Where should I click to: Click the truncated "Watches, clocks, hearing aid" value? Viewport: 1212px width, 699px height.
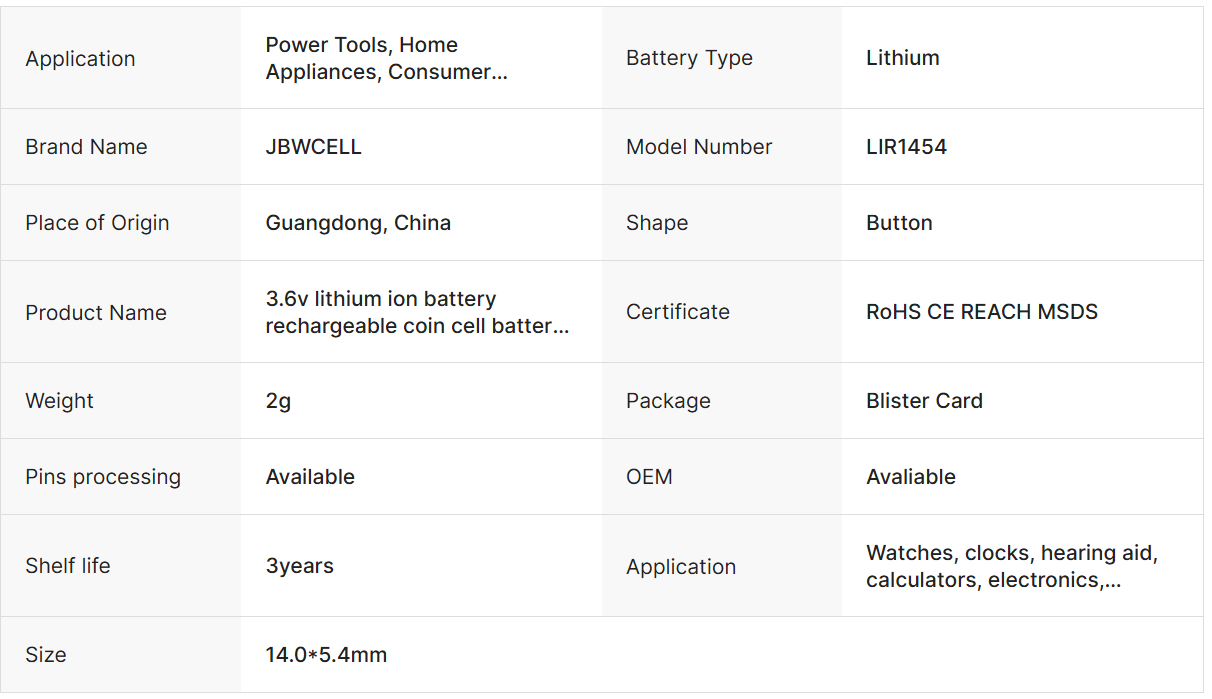(1011, 566)
